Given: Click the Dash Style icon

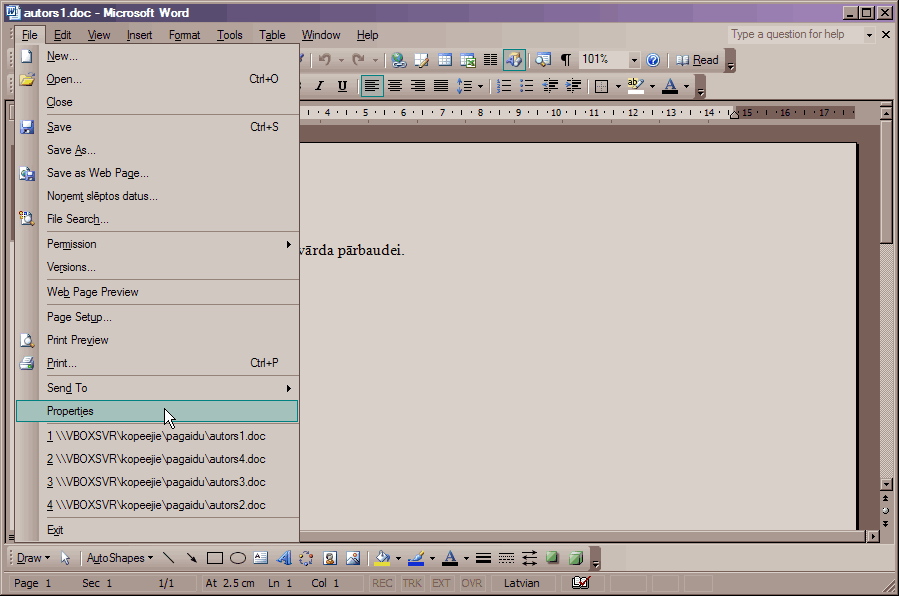Looking at the screenshot, I should point(506,558).
